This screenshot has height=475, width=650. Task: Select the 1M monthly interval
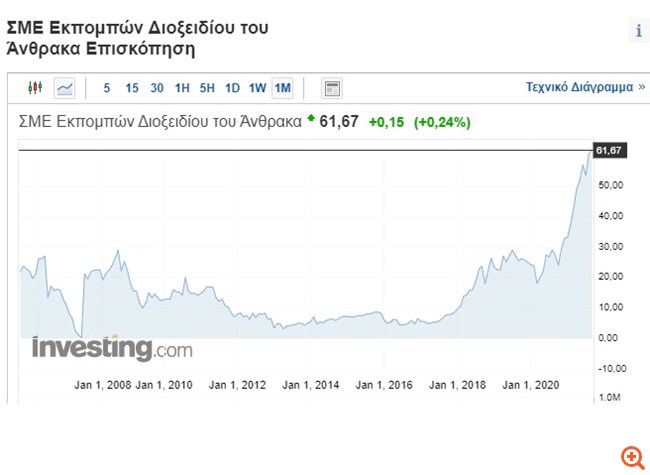(282, 88)
